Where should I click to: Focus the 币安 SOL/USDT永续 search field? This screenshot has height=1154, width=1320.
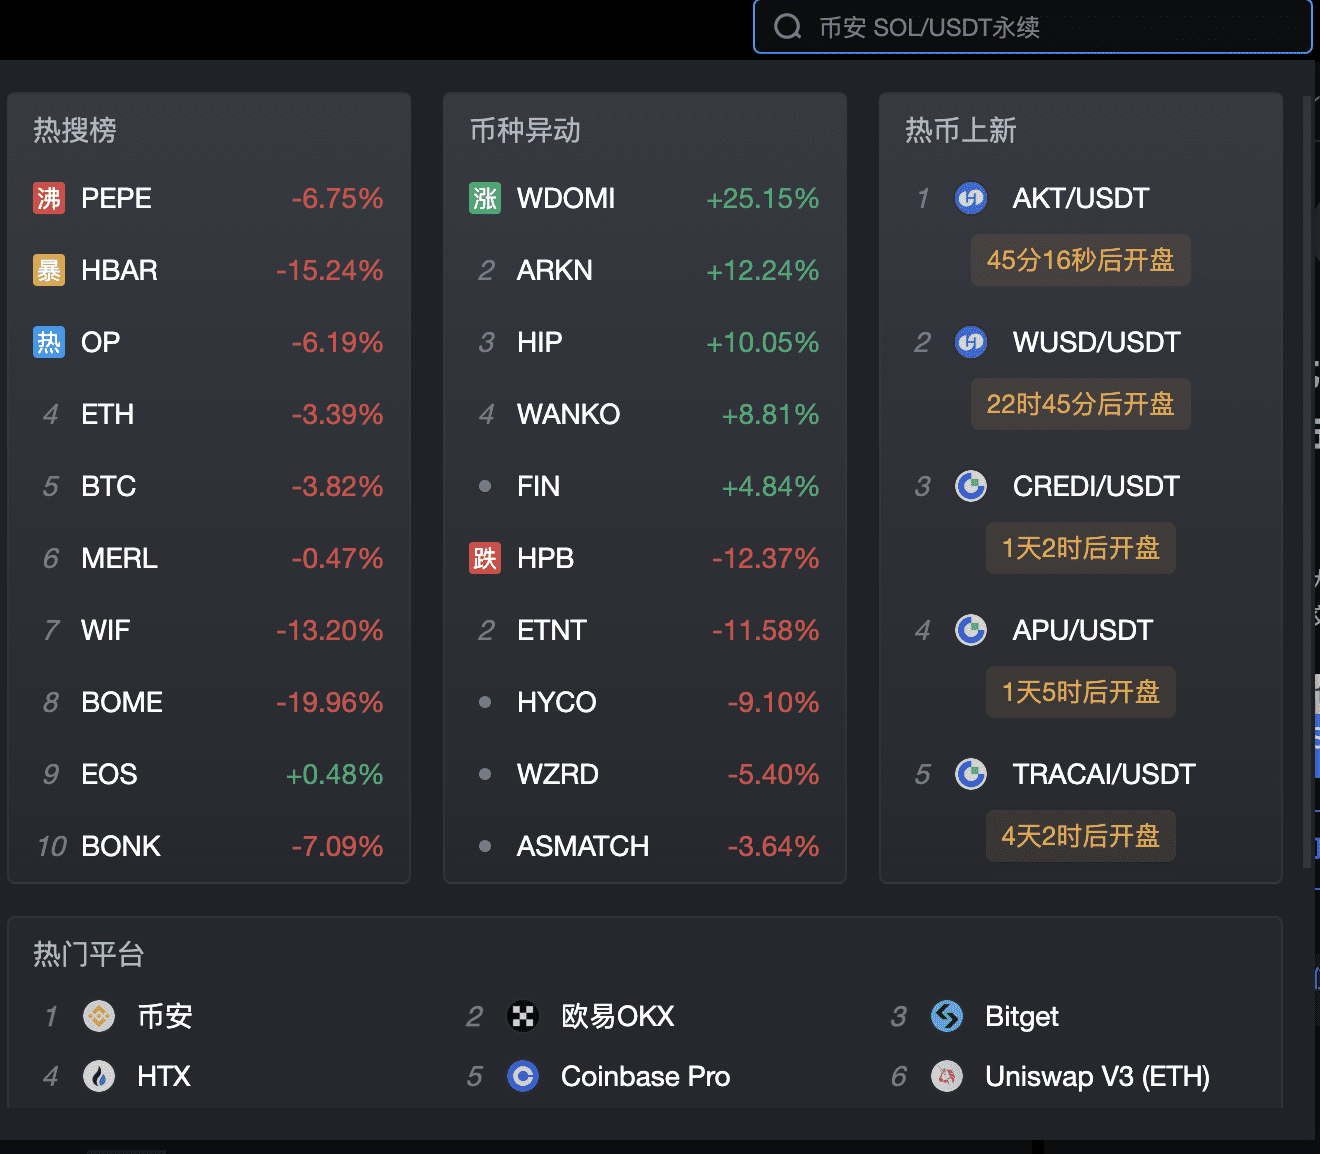(1032, 27)
